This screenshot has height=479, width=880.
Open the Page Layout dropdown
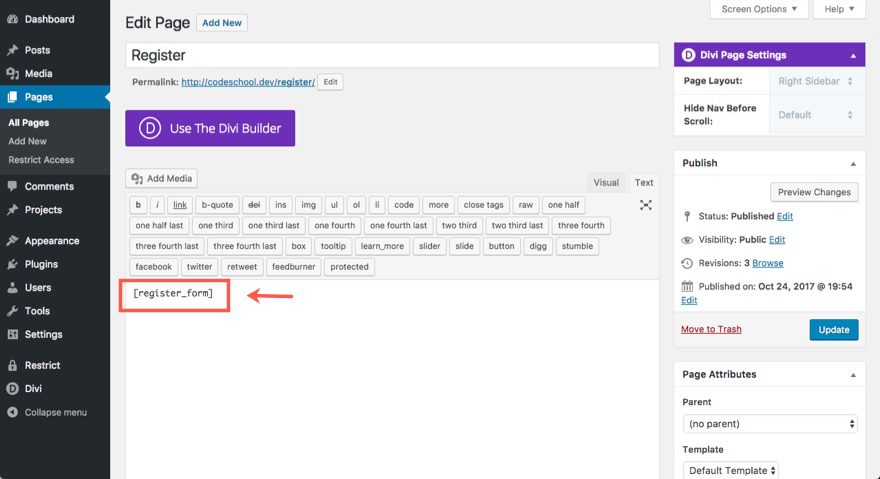click(x=815, y=81)
